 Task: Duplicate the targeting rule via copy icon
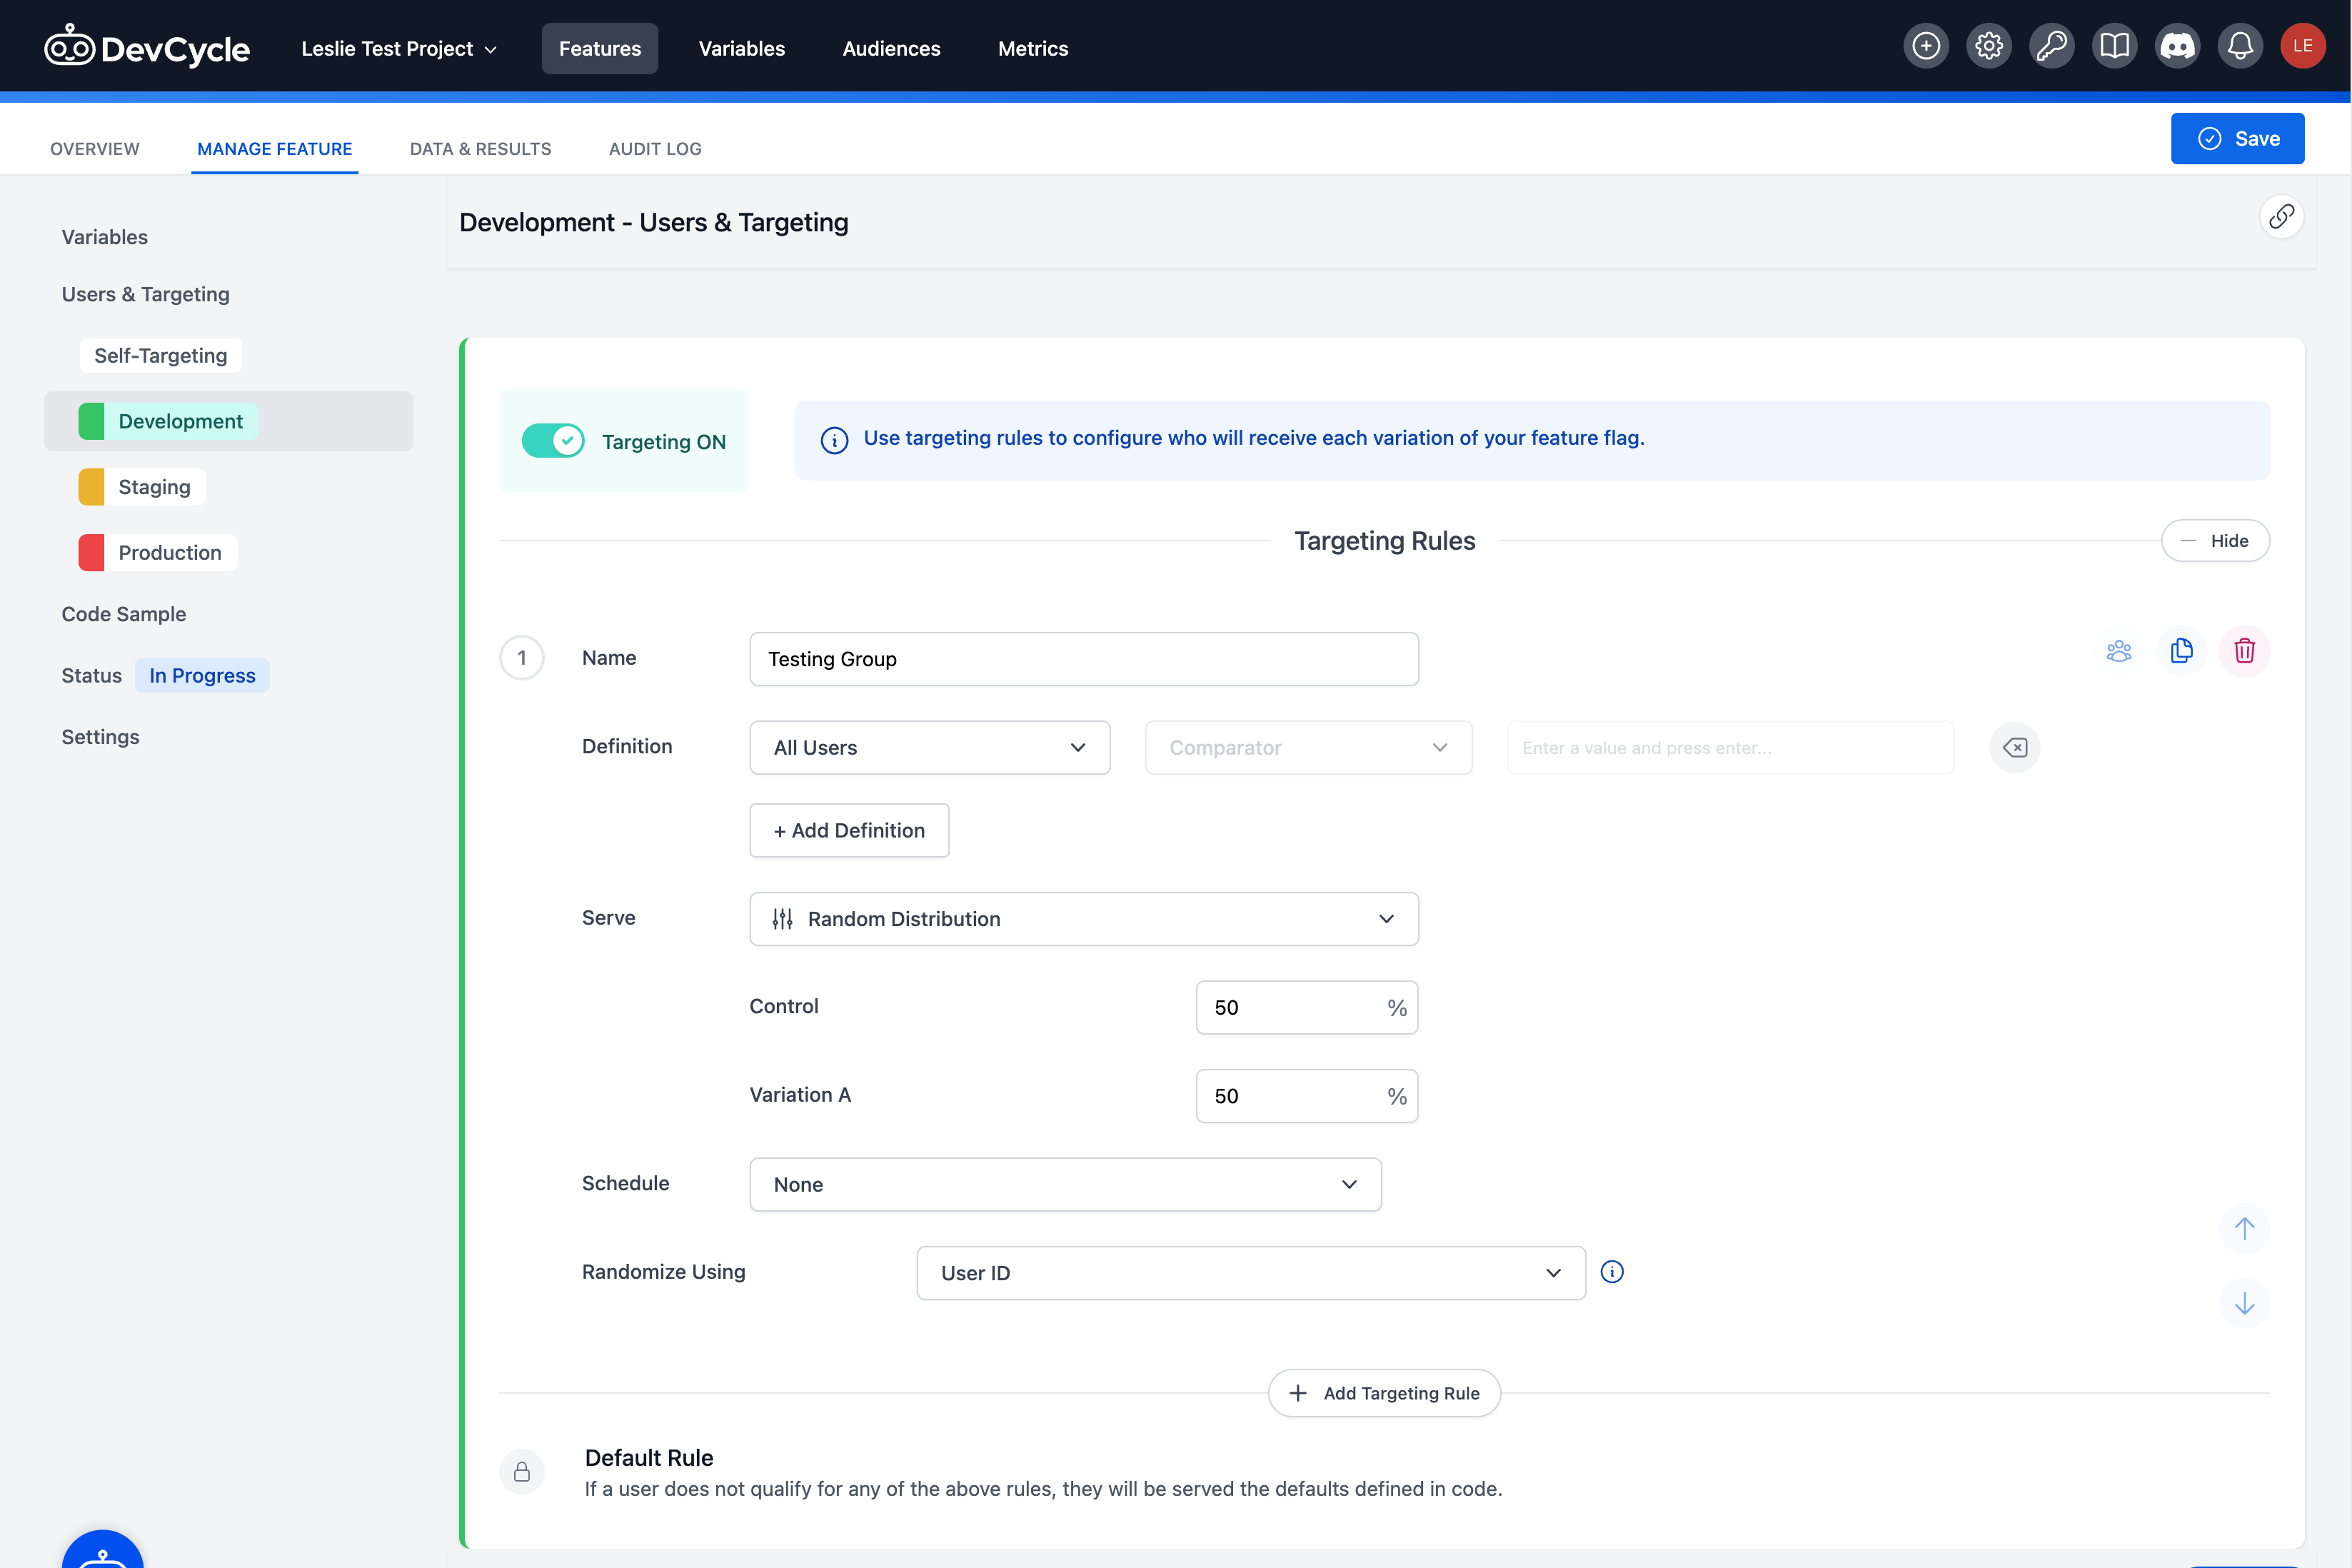(2181, 651)
